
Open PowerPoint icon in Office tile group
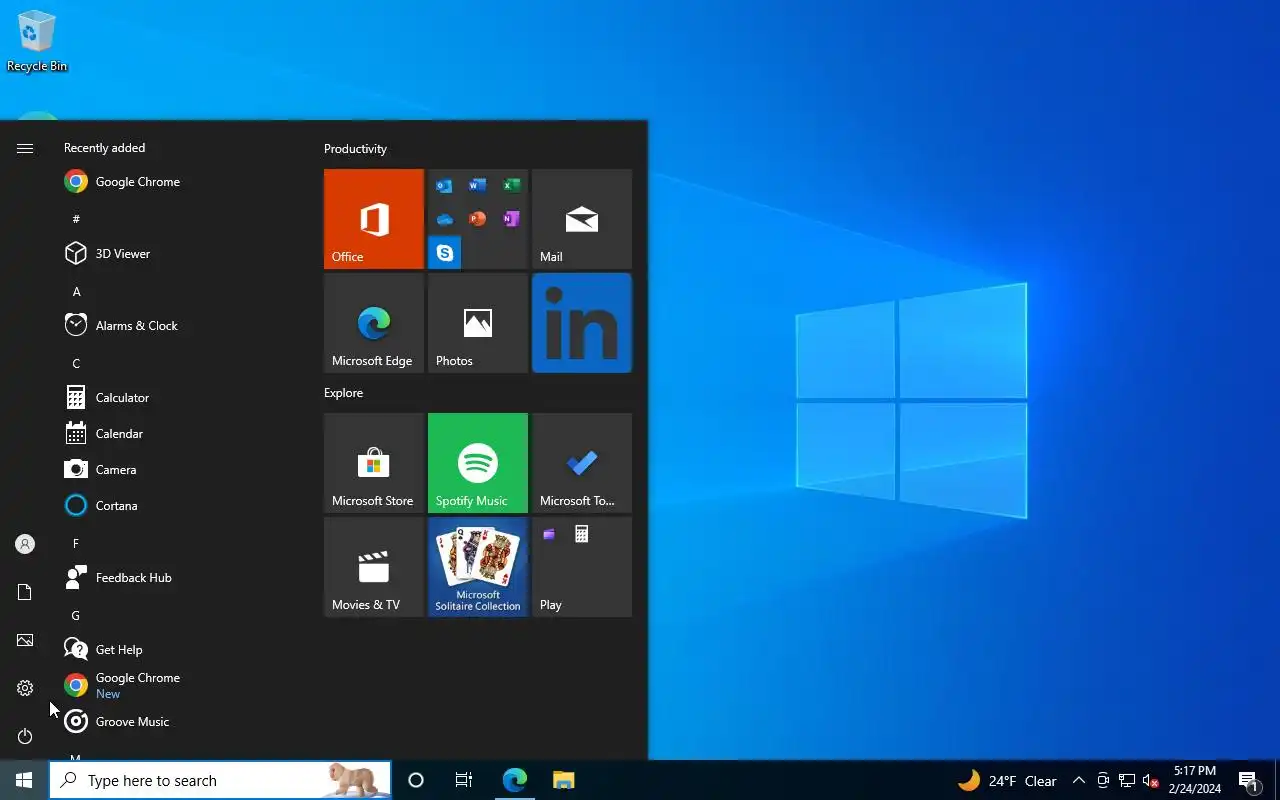pyautogui.click(x=478, y=219)
